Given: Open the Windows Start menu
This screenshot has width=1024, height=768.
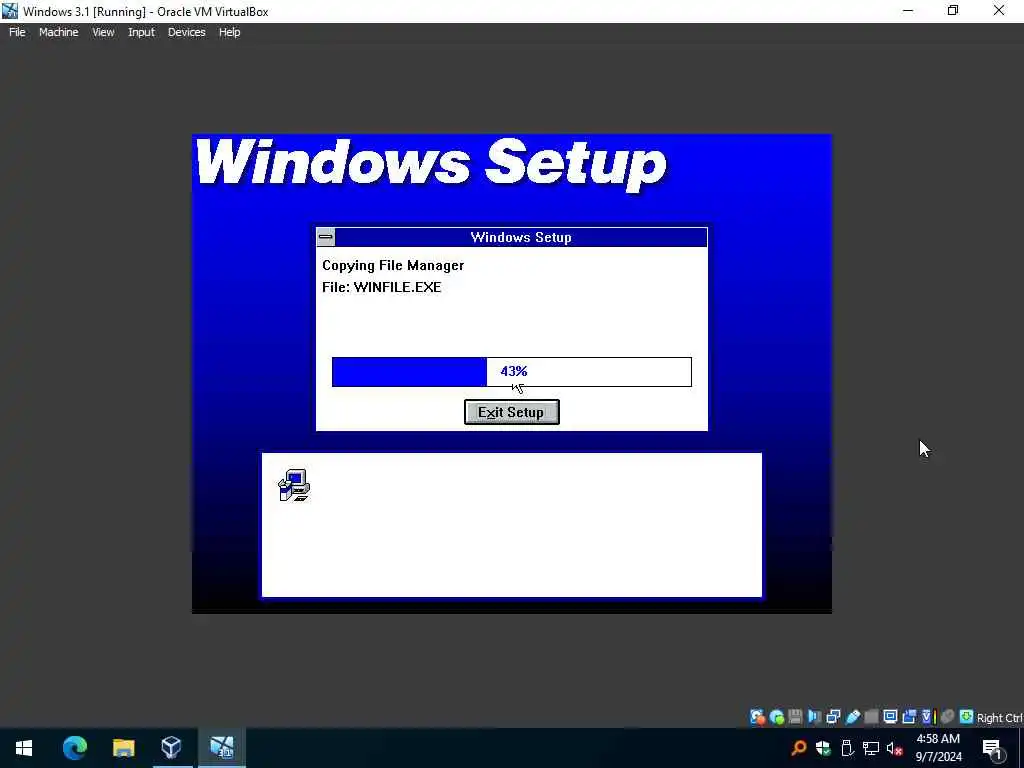Looking at the screenshot, I should [24, 748].
